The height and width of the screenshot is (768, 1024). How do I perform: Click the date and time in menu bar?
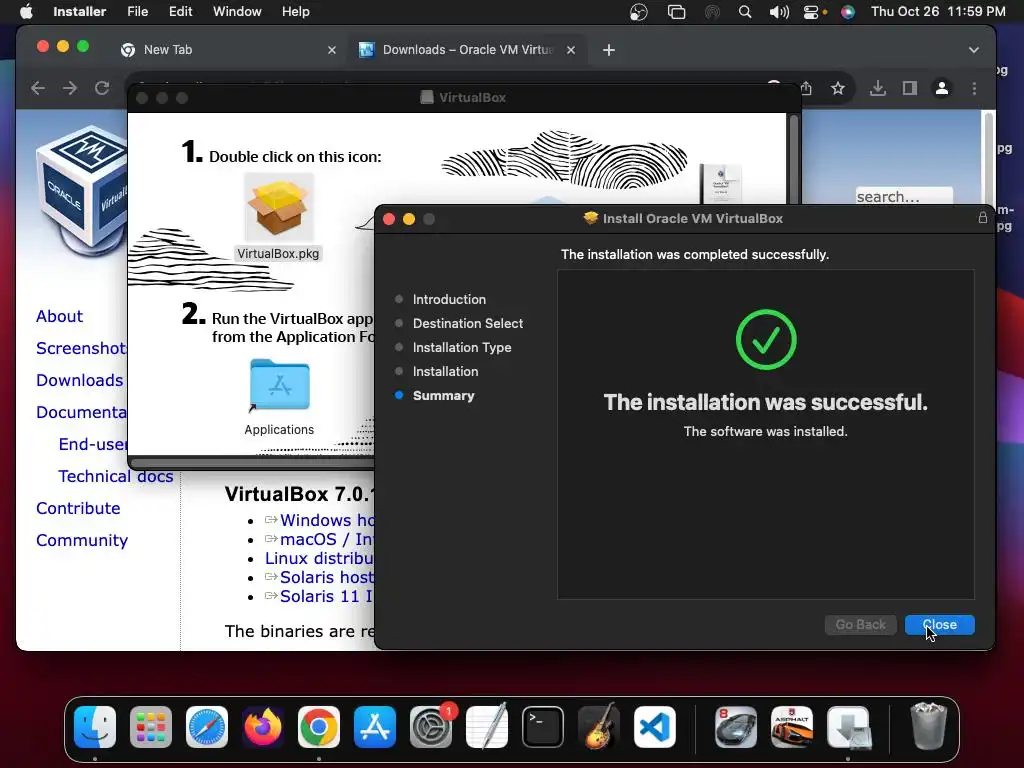(938, 12)
